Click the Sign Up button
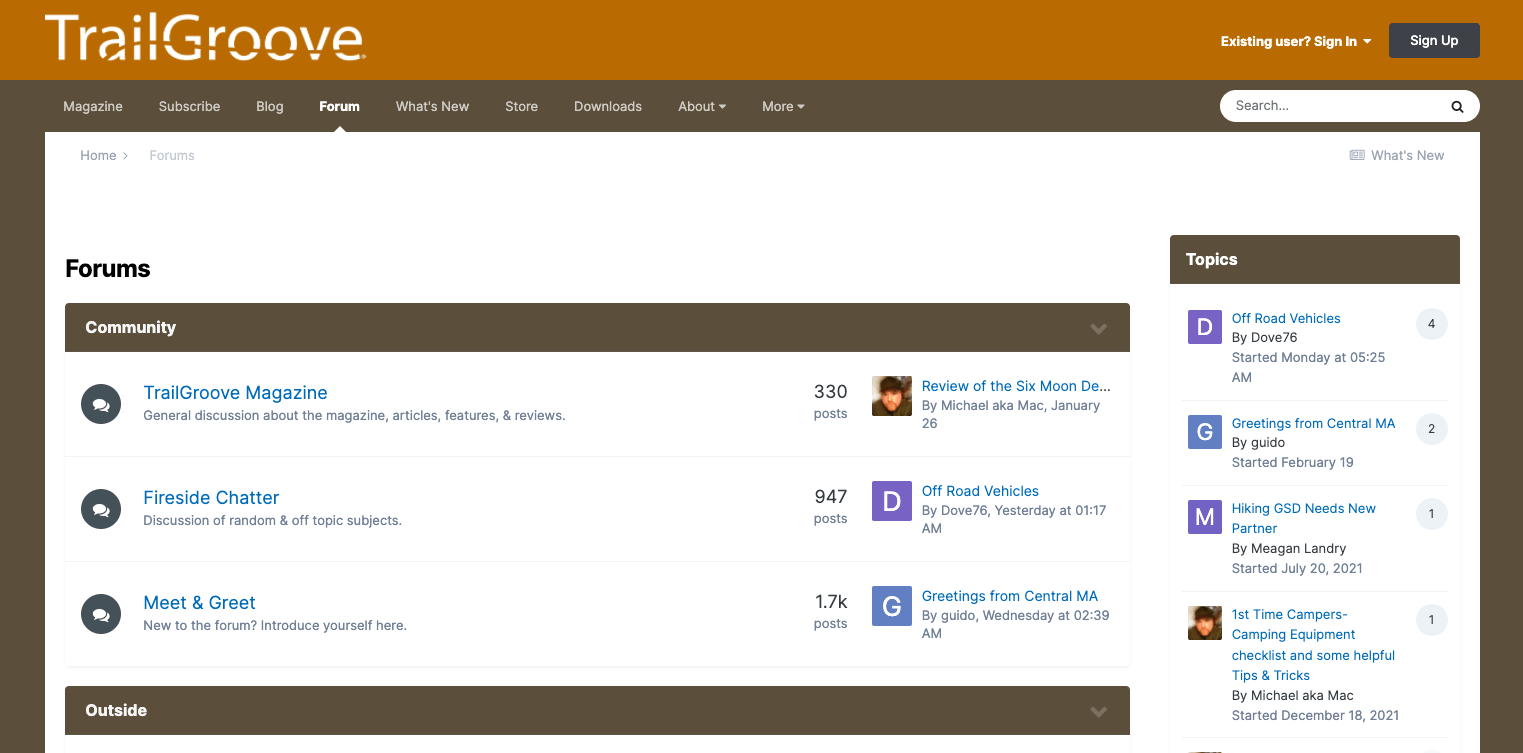 (x=1433, y=40)
